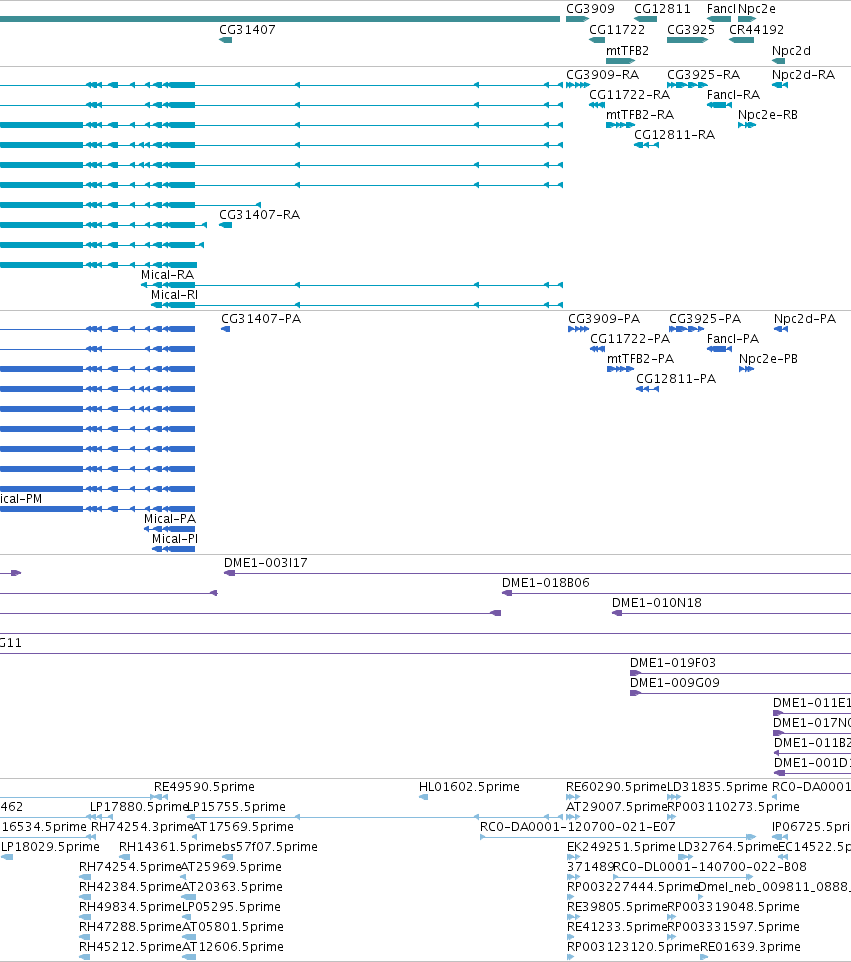Click the AT17569.5prime EST

[194, 837]
